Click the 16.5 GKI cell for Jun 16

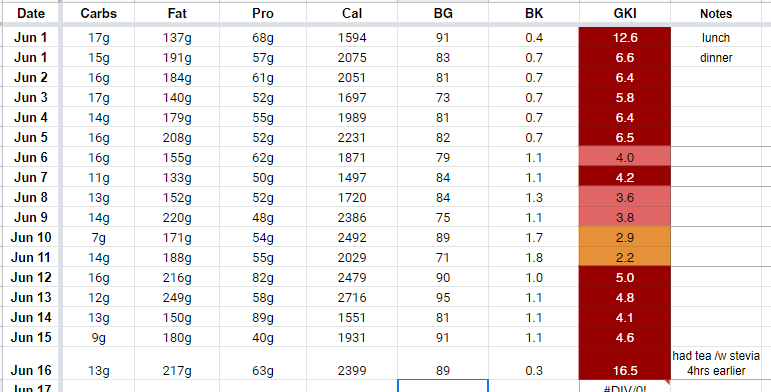coord(625,363)
